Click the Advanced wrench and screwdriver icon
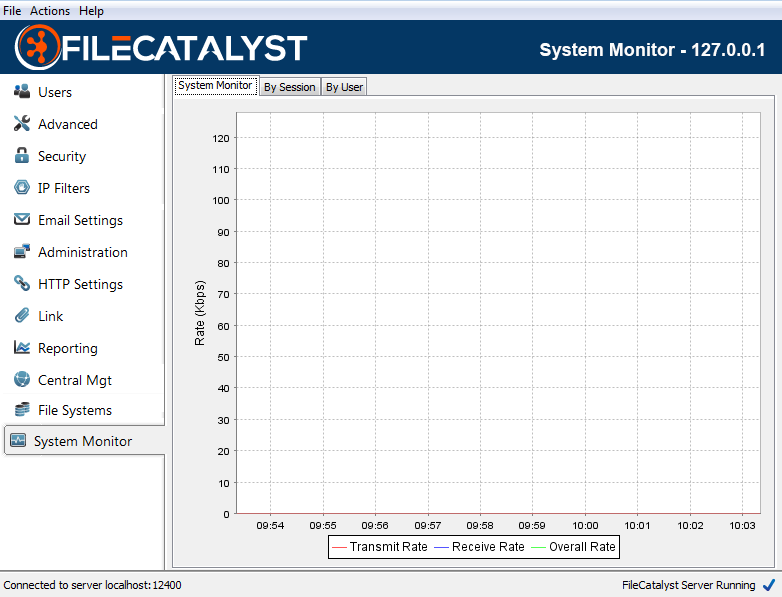This screenshot has height=597, width=782. [x=22, y=123]
